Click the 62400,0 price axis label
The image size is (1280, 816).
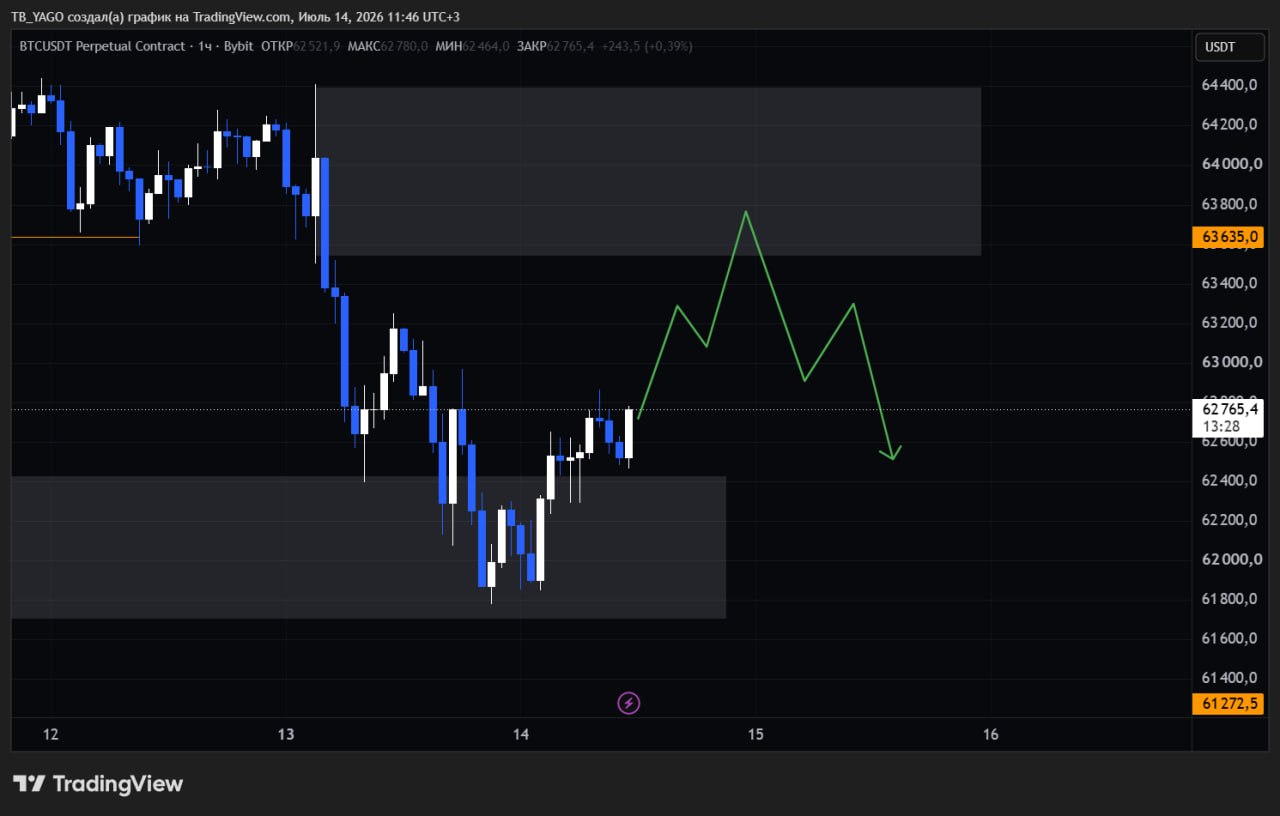click(1230, 480)
